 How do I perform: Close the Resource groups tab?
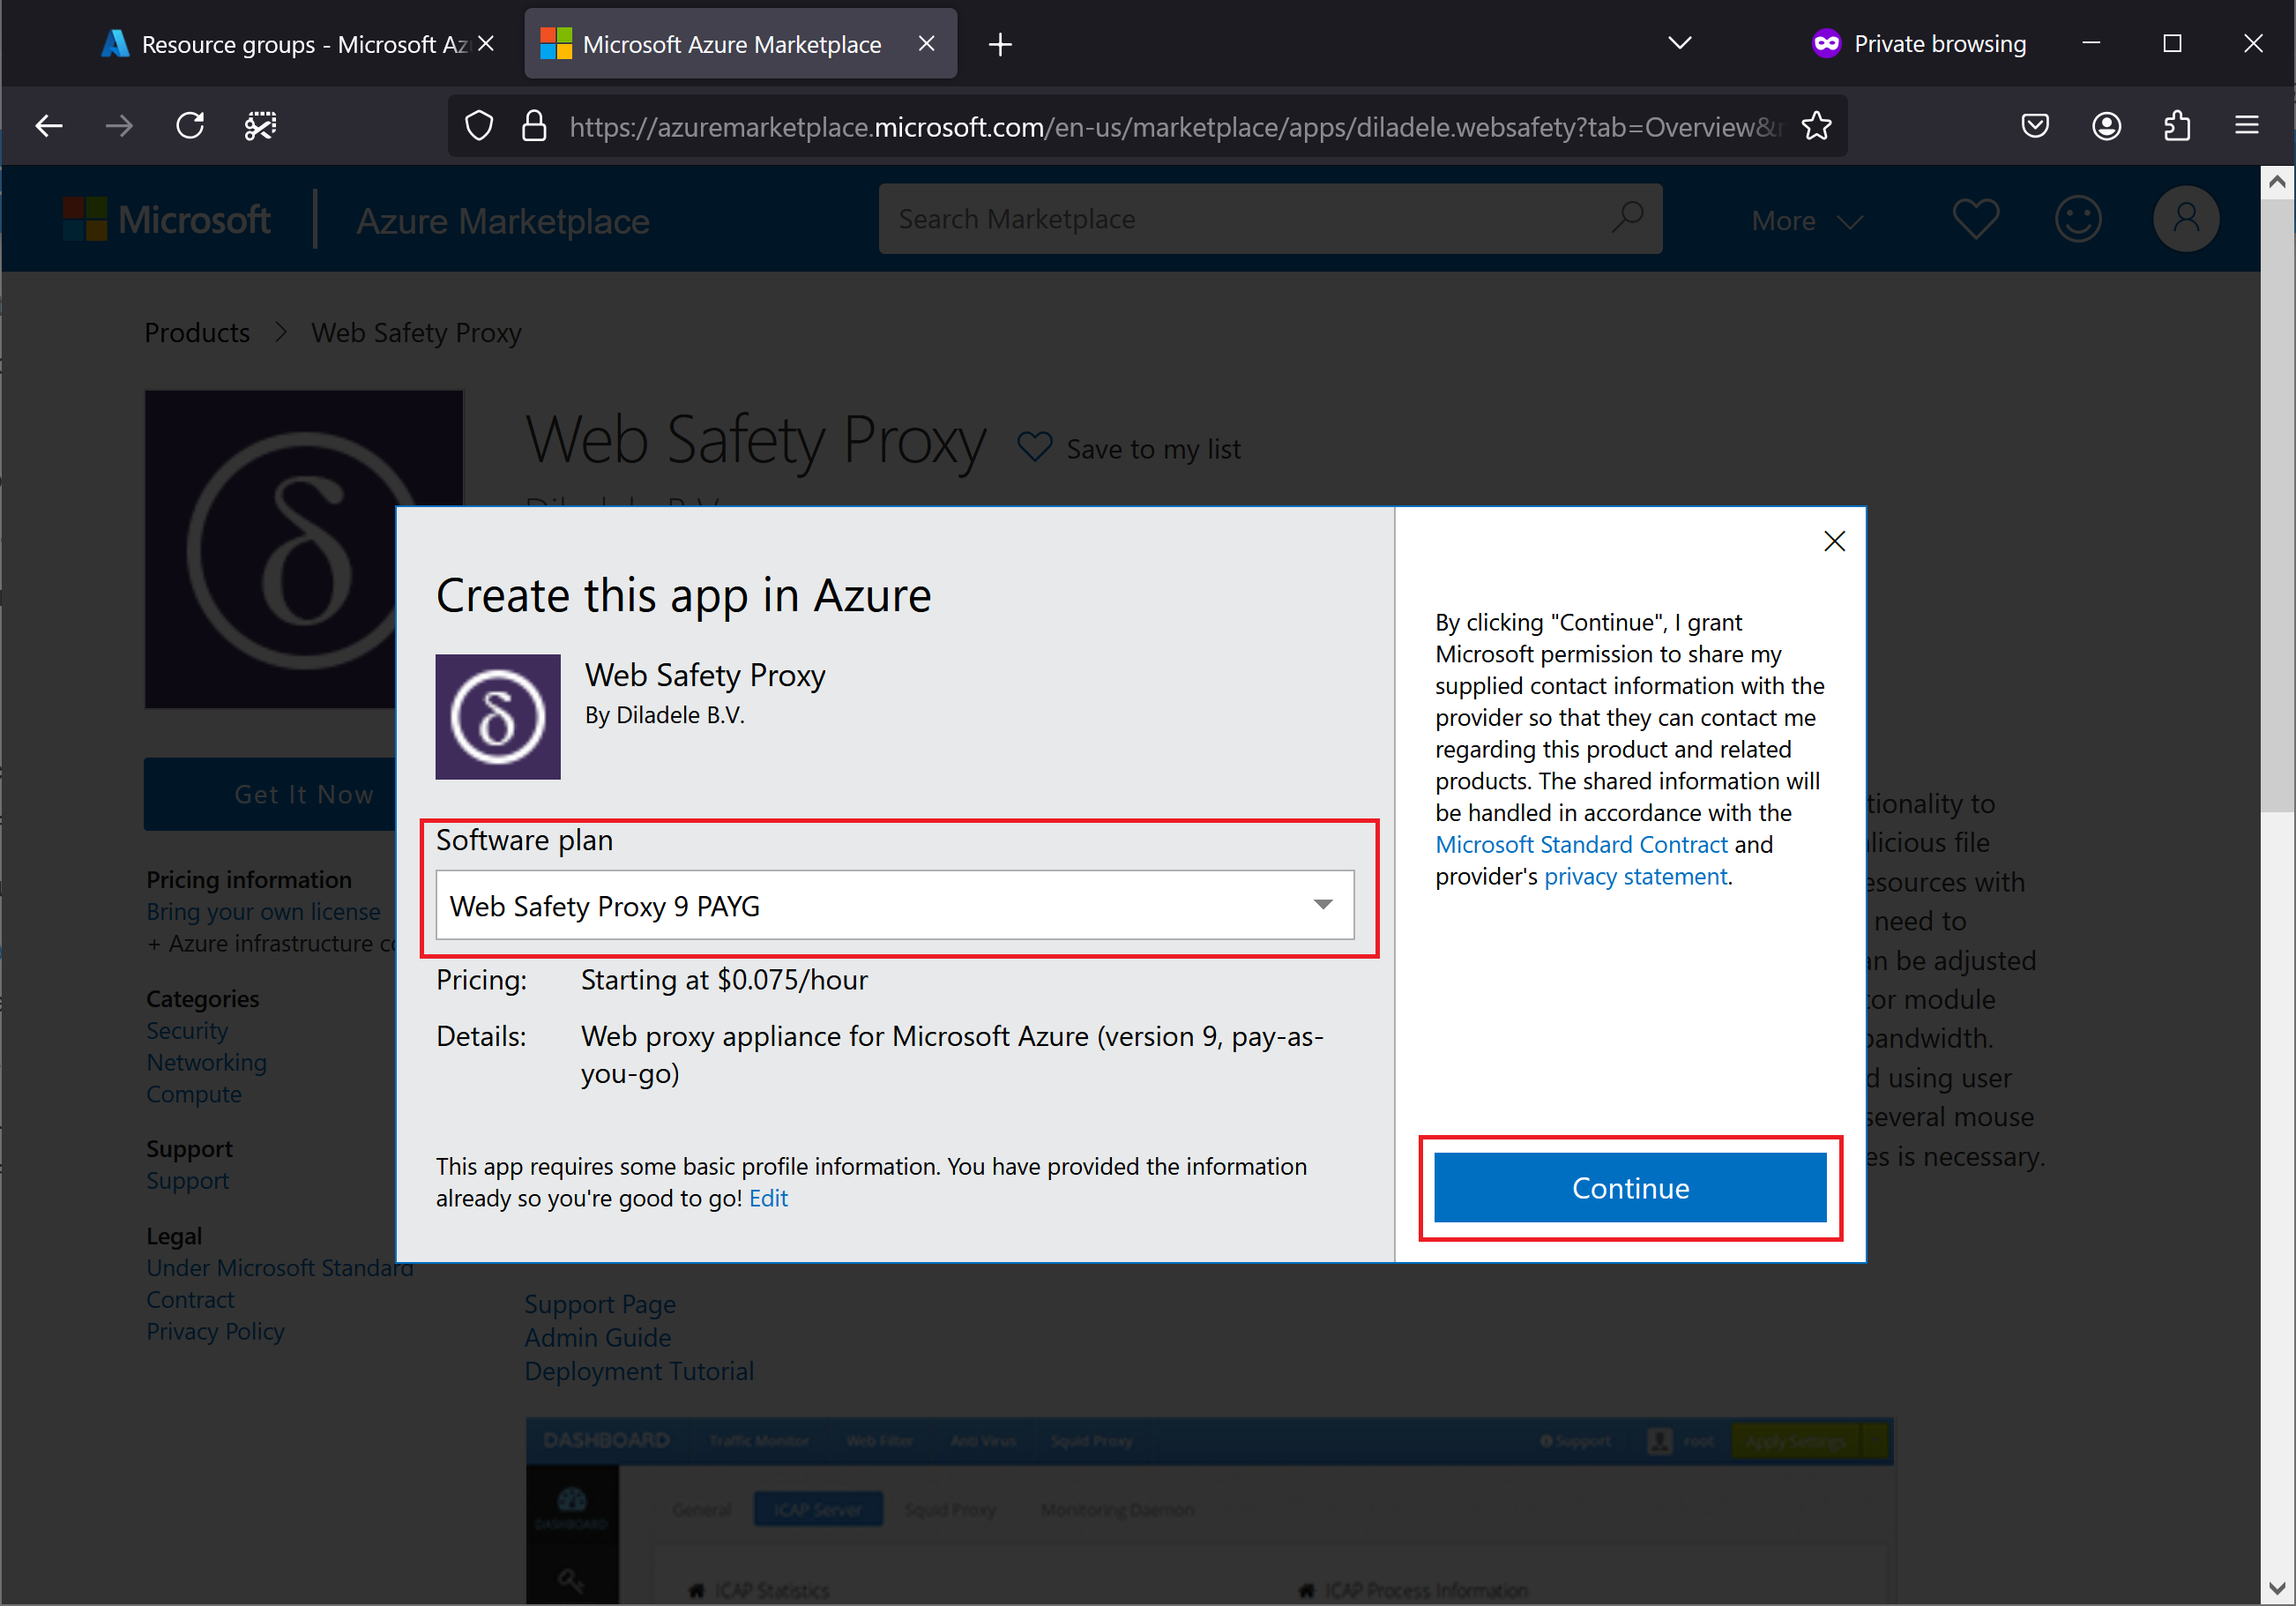coord(486,44)
